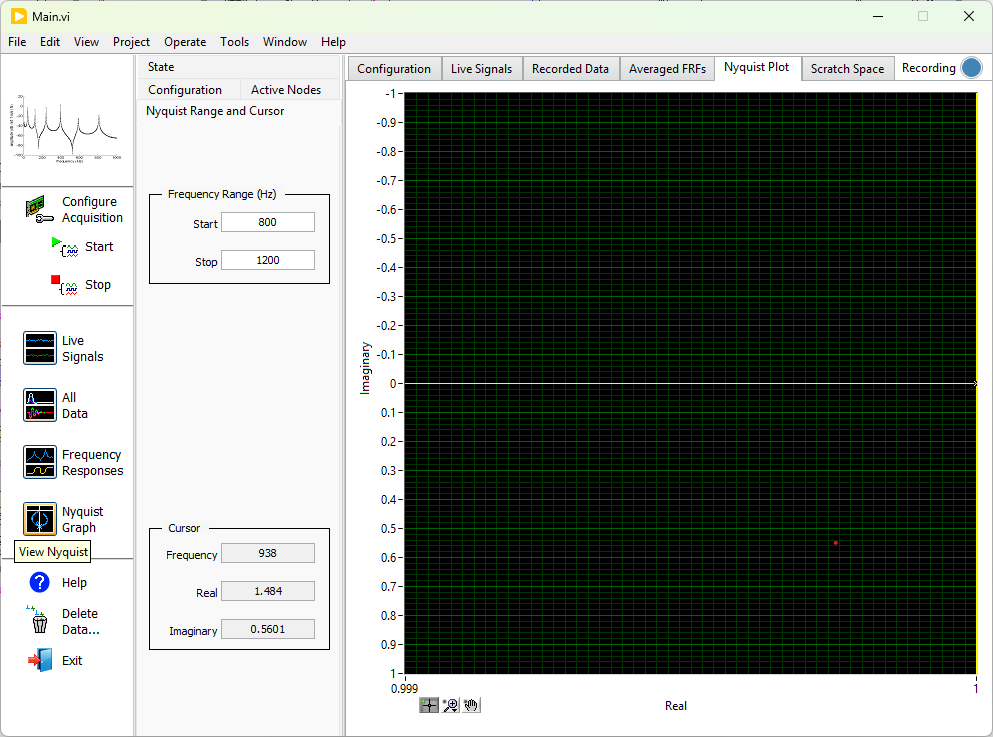The width and height of the screenshot is (993, 737).
Task: Click the Imaginary axis label
Action: [x=365, y=368]
